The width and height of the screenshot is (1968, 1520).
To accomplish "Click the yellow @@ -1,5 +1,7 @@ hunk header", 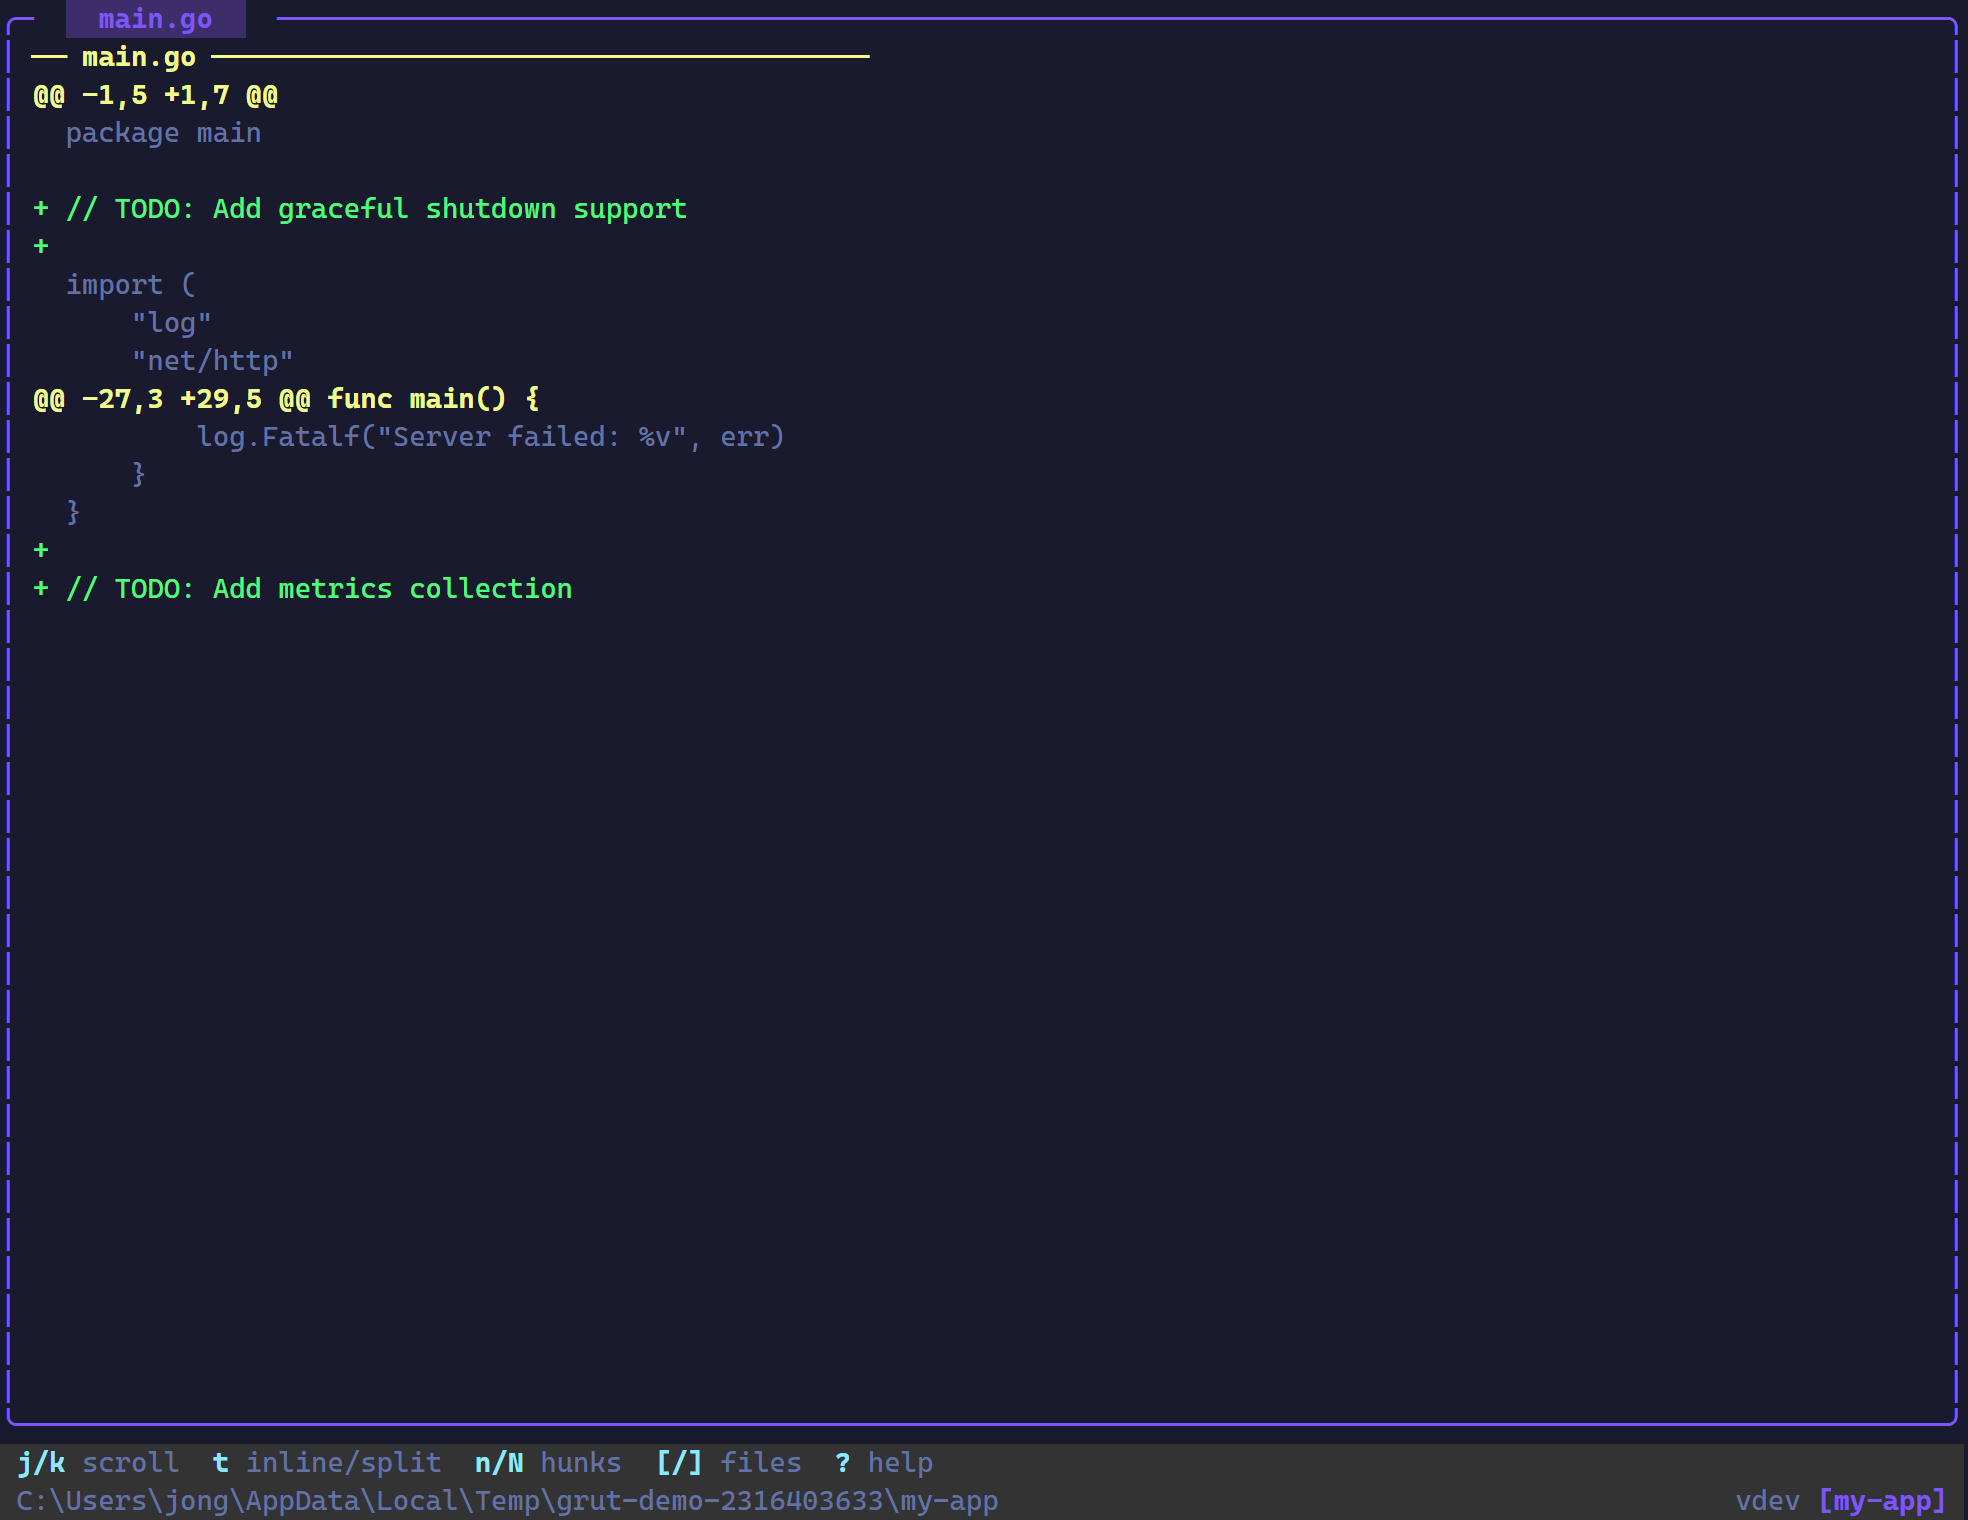I will [157, 95].
